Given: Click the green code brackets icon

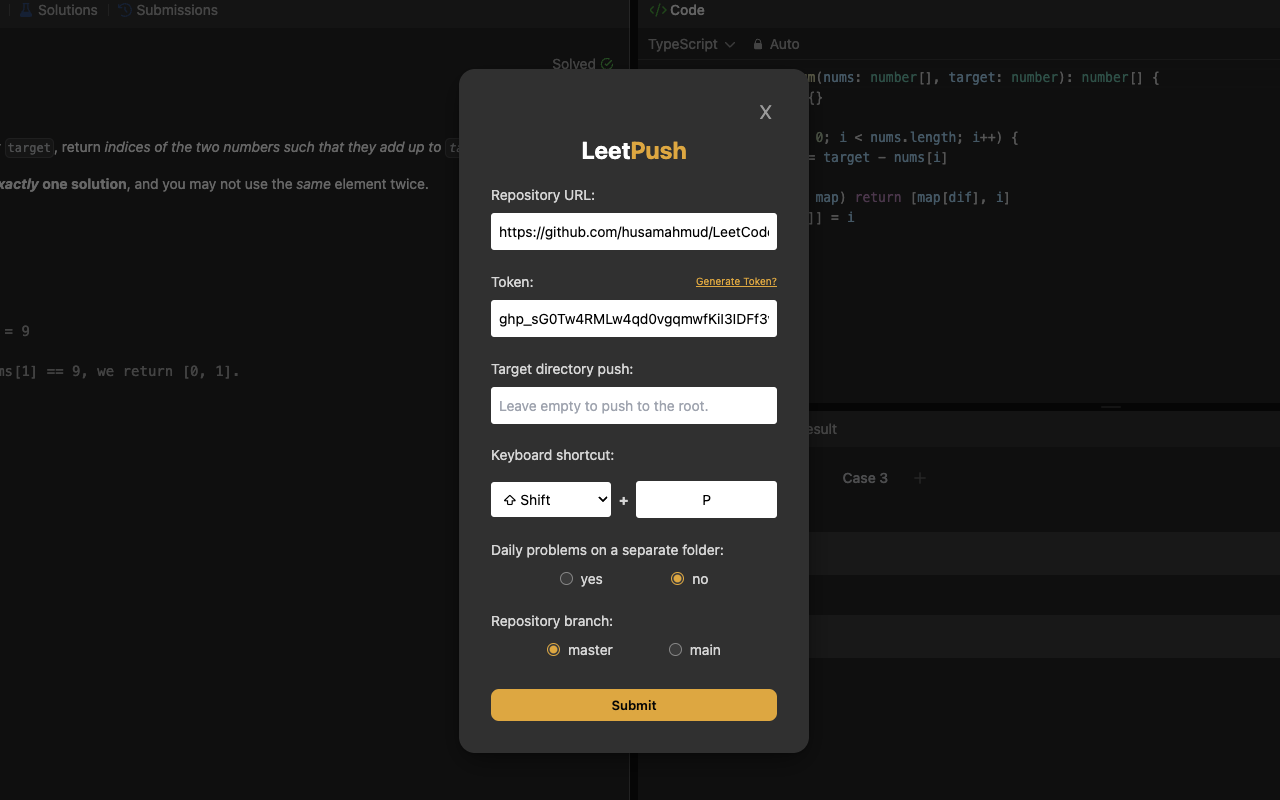Looking at the screenshot, I should pyautogui.click(x=656, y=10).
